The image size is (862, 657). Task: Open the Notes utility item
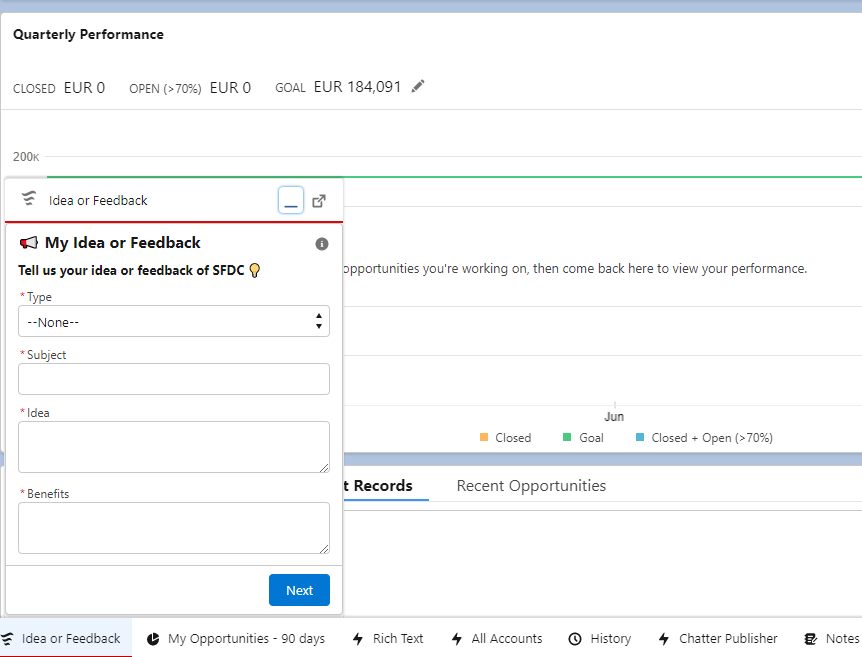(831, 639)
